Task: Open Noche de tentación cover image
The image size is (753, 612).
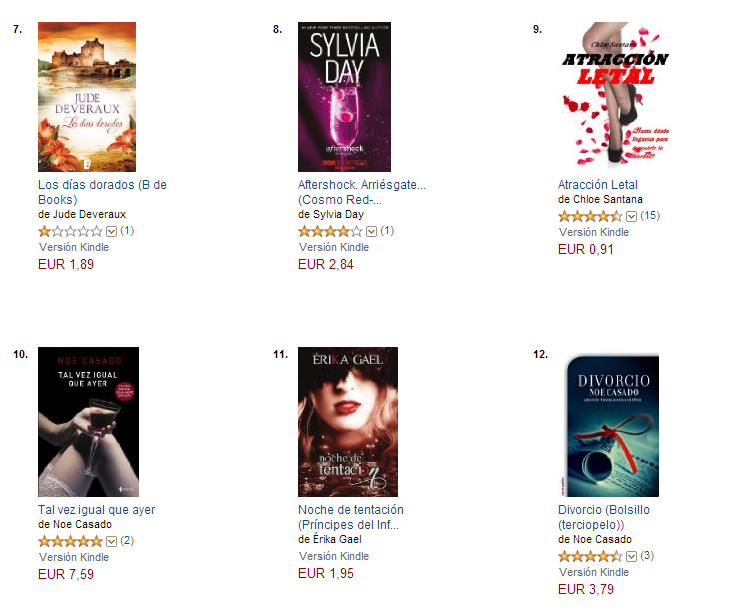Action: click(x=348, y=422)
